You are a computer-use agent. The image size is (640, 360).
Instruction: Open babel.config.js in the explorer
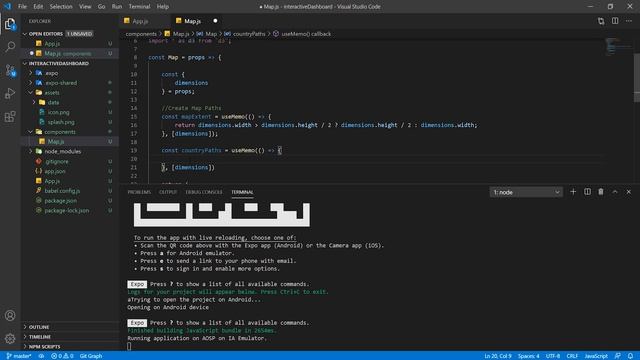(62, 191)
